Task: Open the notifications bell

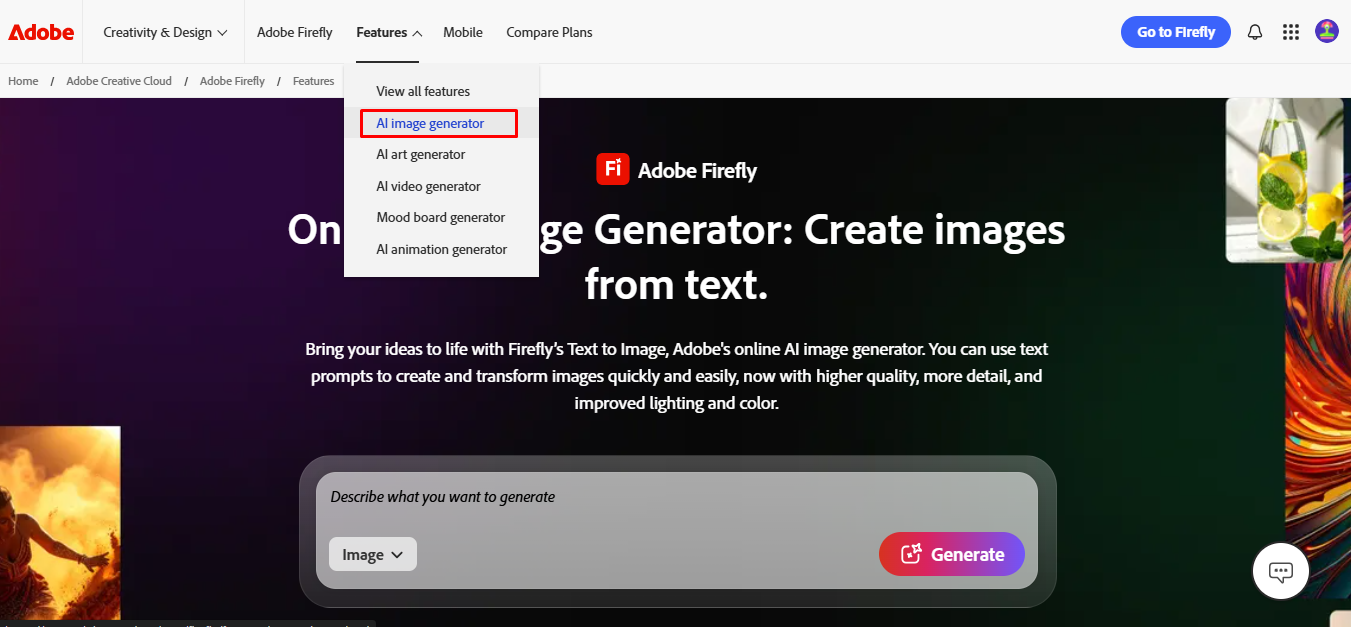Action: [1254, 31]
